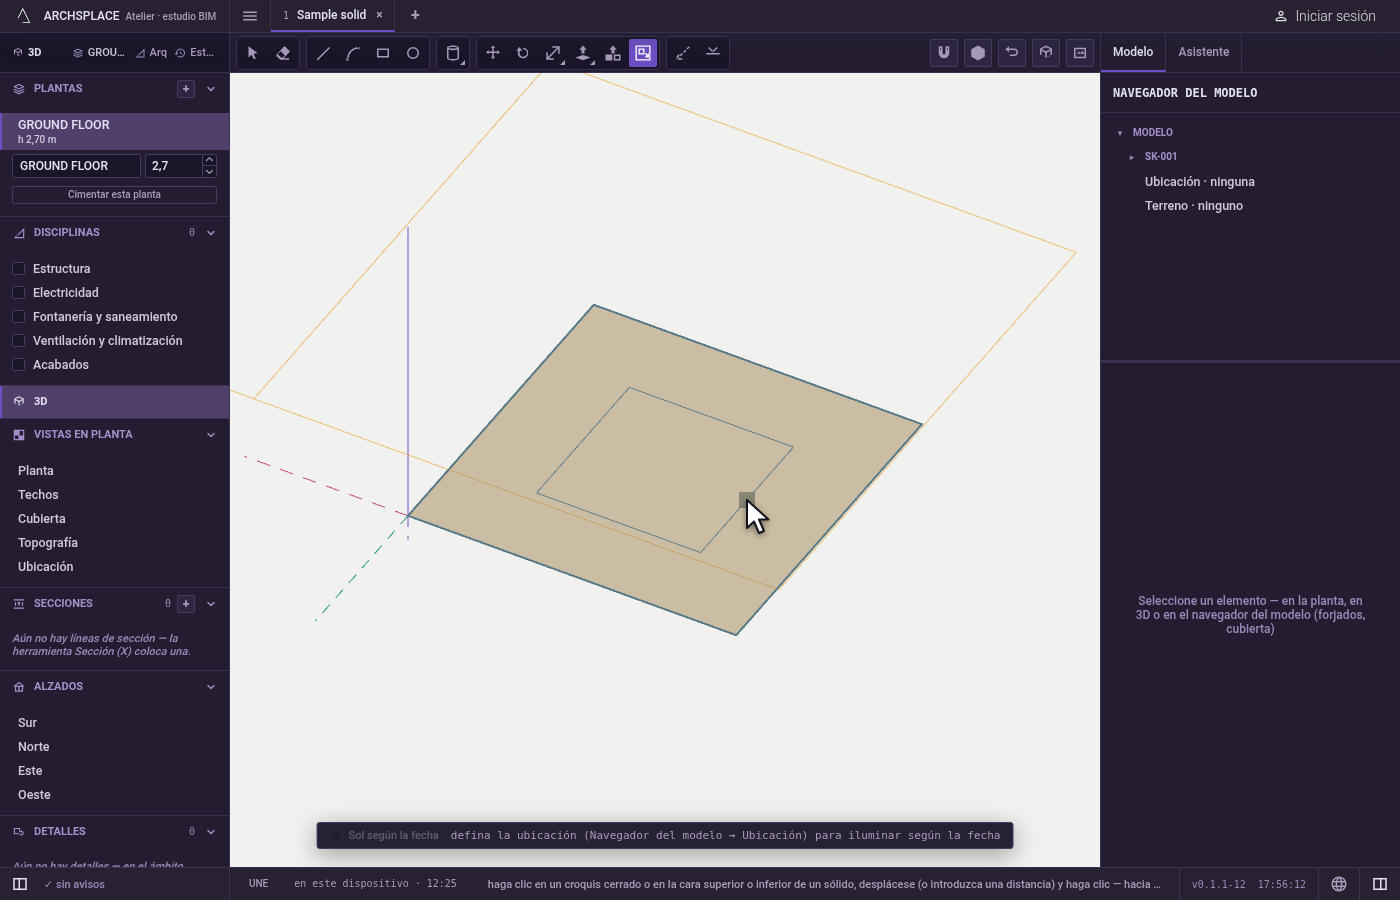The image size is (1400, 900).
Task: Open the hamburger menu
Action: [x=250, y=16]
